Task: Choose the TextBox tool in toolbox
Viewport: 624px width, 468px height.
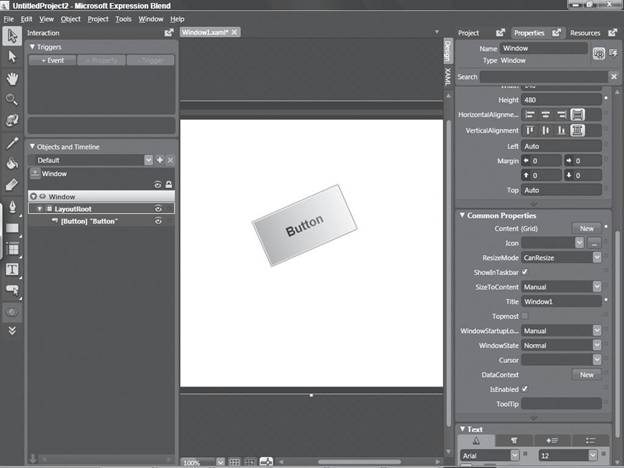Action: [12, 270]
